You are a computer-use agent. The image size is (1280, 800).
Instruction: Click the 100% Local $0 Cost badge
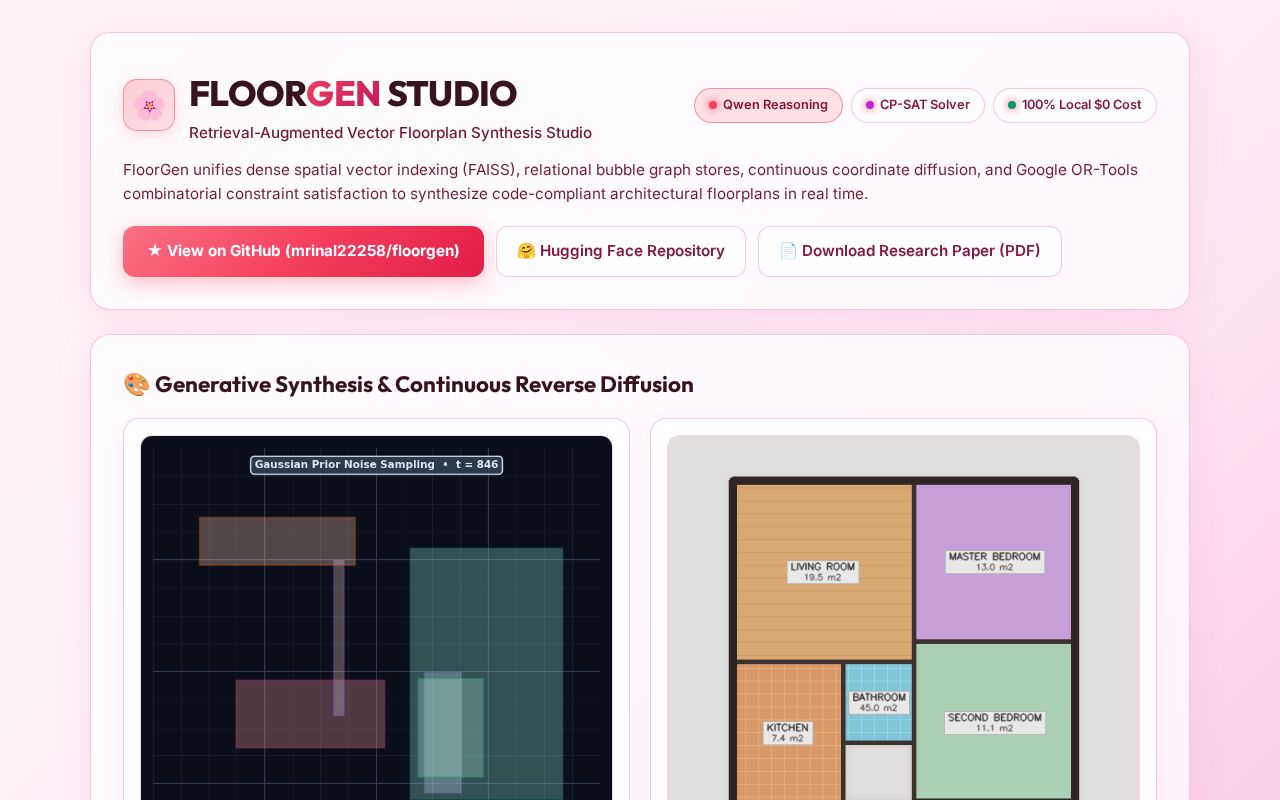point(1075,105)
